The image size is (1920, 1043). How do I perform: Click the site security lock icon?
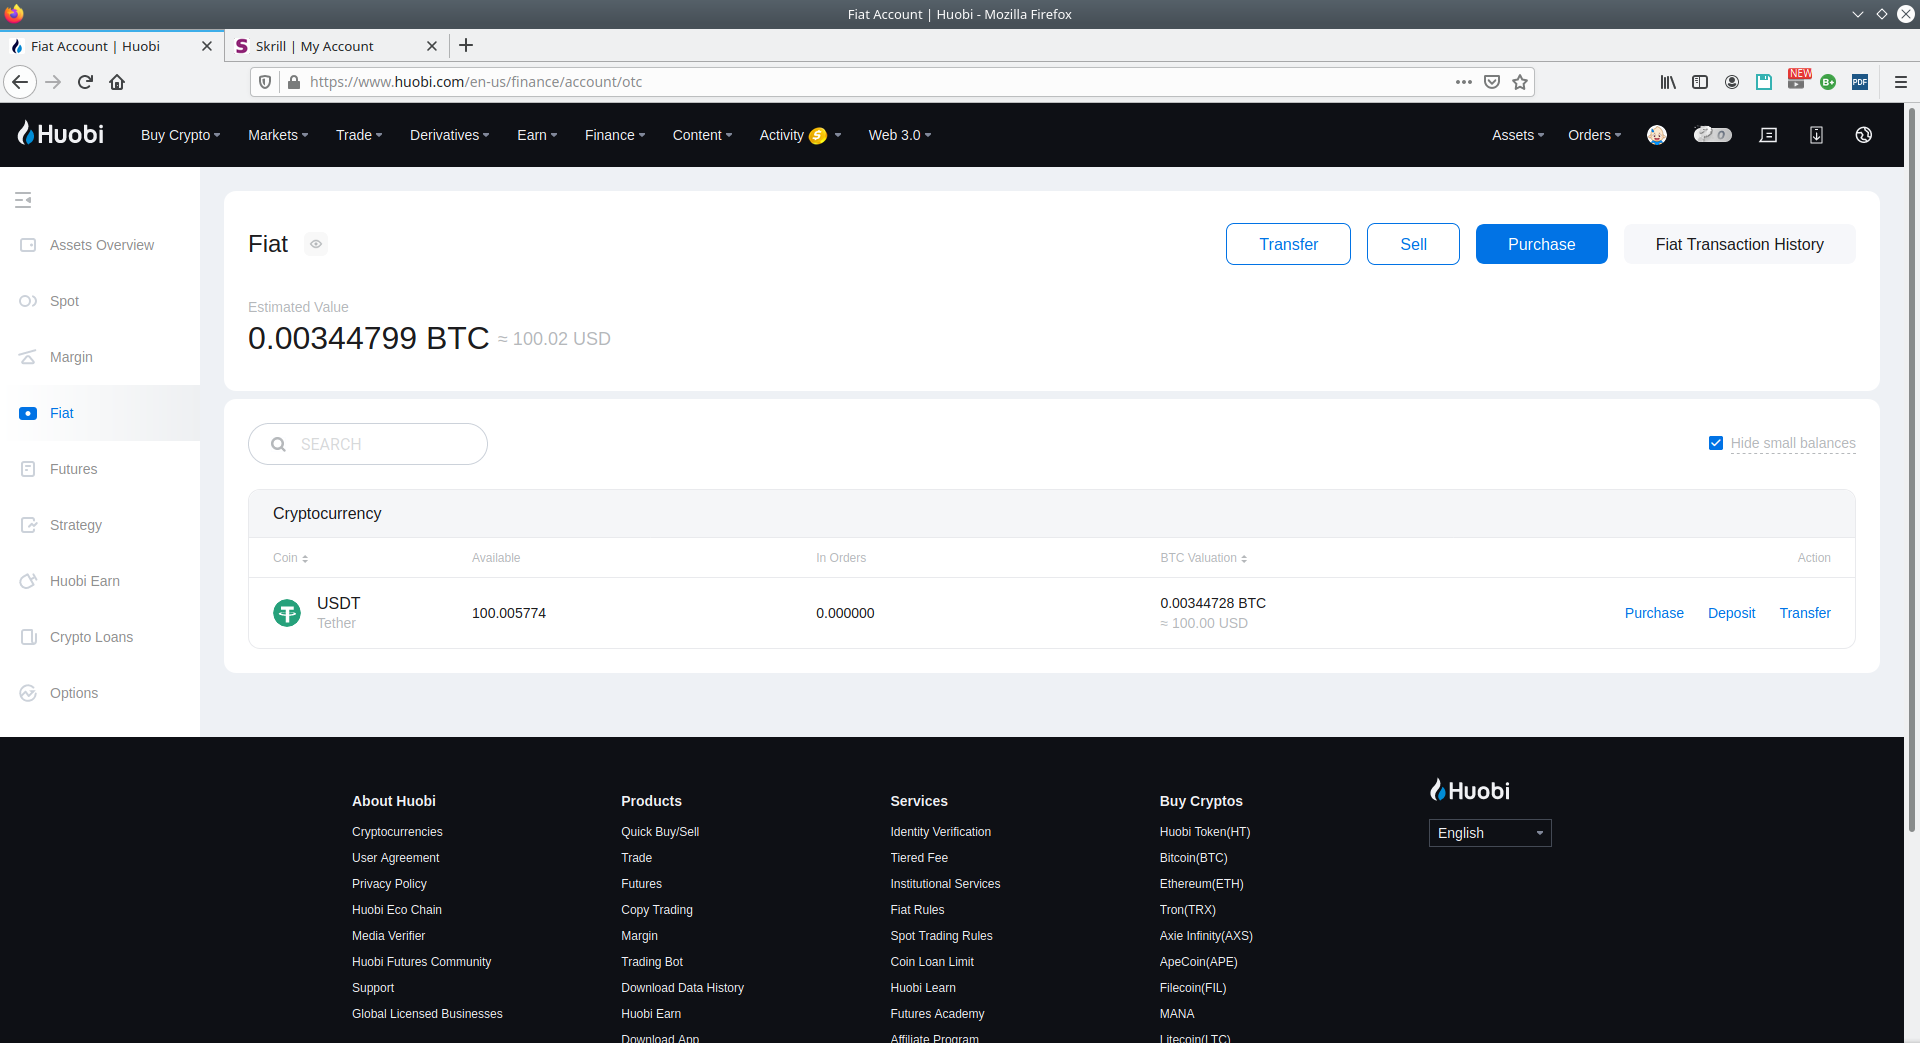pyautogui.click(x=294, y=82)
